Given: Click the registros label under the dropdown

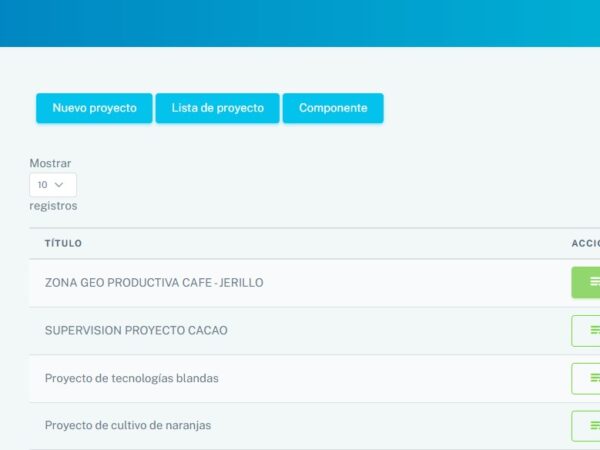Looking at the screenshot, I should [53, 206].
